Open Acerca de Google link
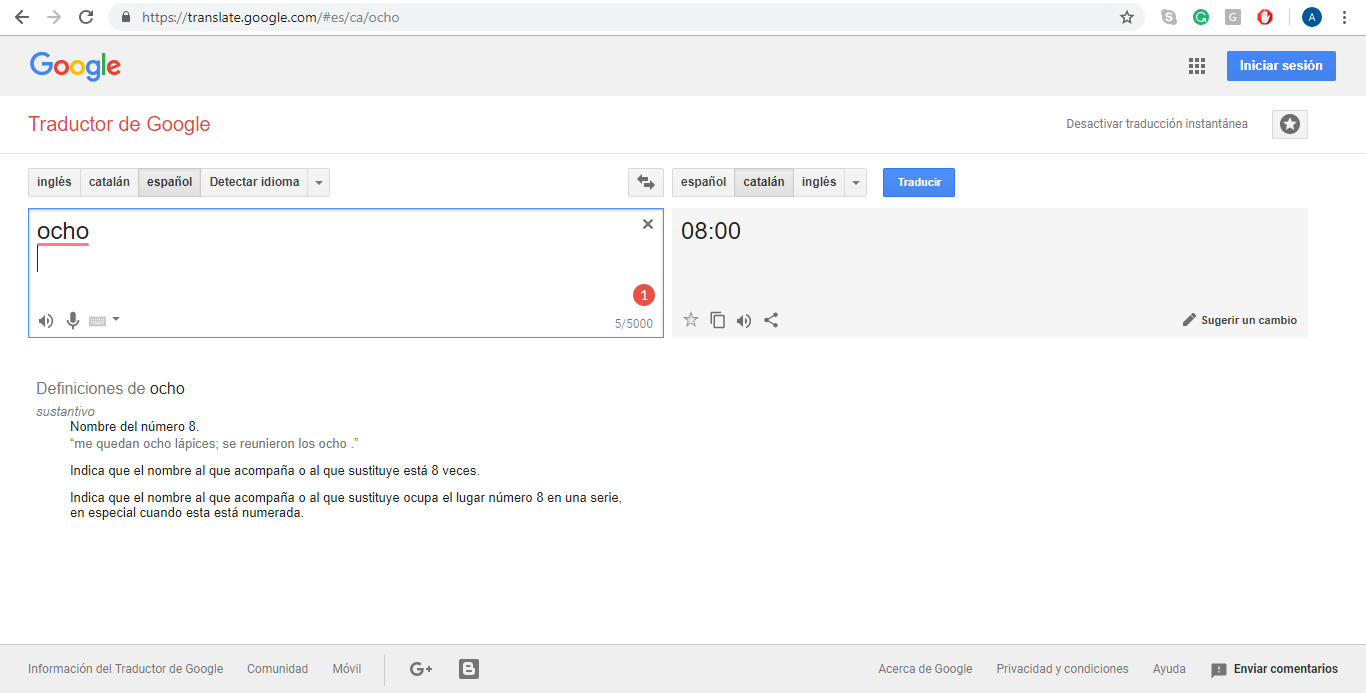This screenshot has width=1366, height=693. 925,669
